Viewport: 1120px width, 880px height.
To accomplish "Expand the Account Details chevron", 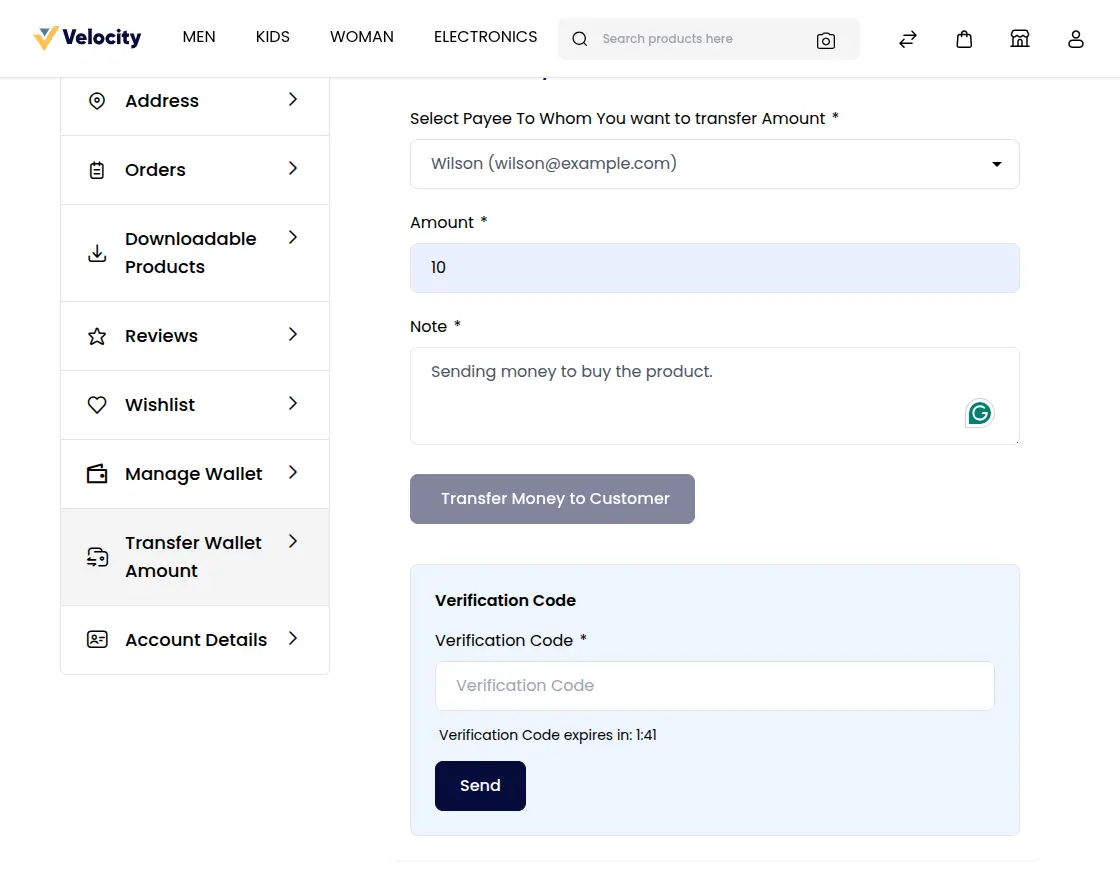I will pyautogui.click(x=292, y=640).
